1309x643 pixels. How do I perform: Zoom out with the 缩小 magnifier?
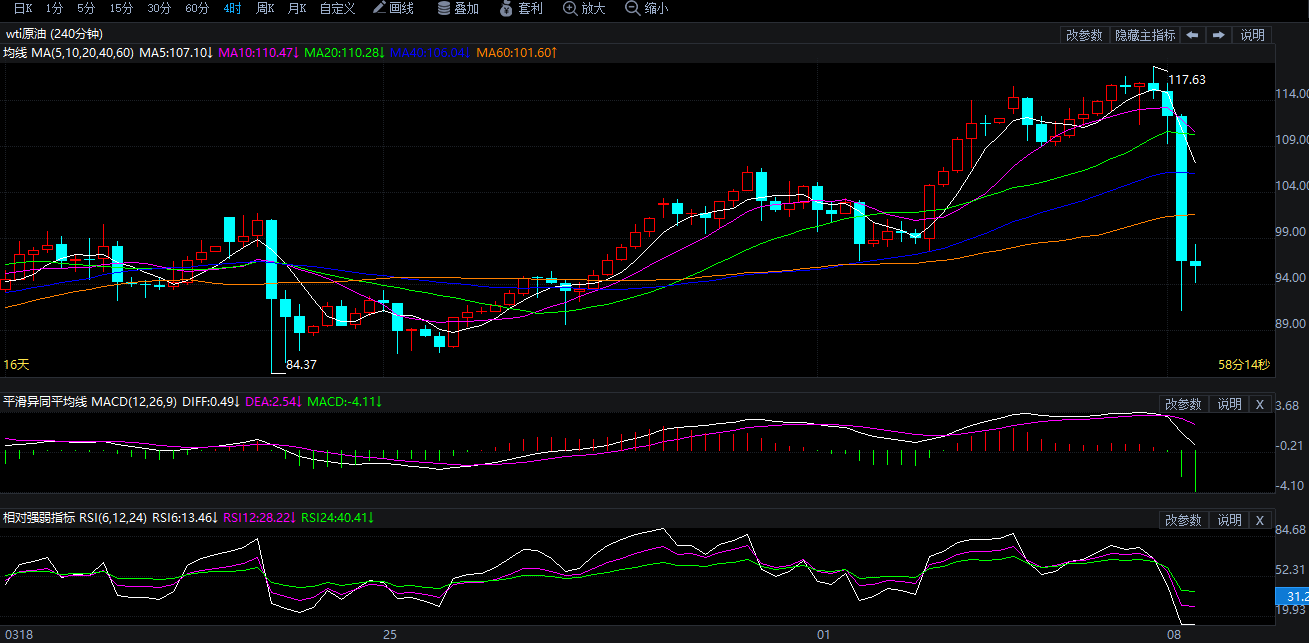pyautogui.click(x=646, y=8)
